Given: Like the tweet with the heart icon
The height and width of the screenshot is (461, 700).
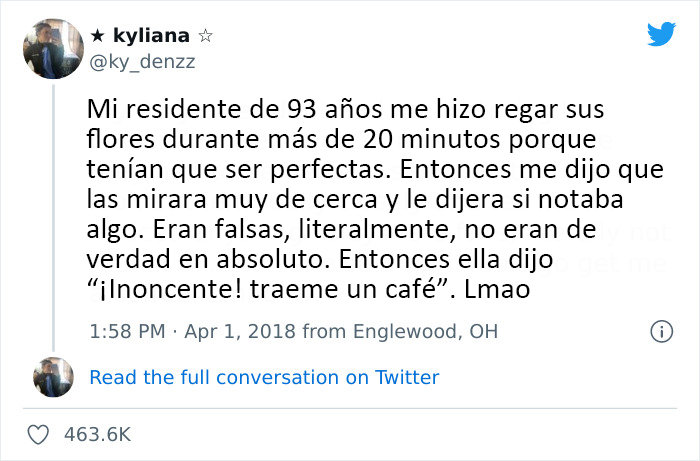Looking at the screenshot, I should (40, 435).
